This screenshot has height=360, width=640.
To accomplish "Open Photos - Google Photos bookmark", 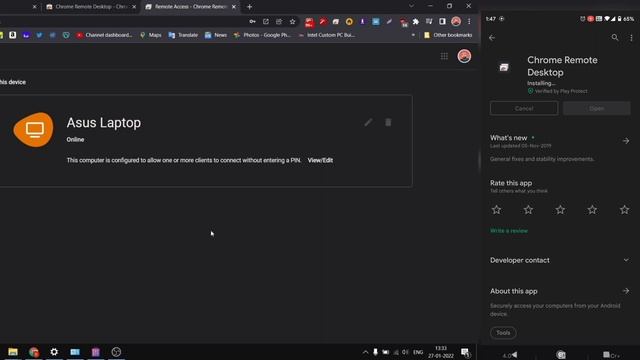I will [x=262, y=35].
